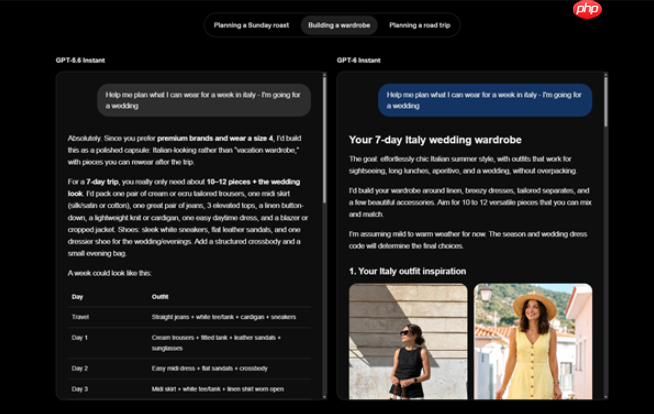Click the Your 7-day Italy wedding wardrobe heading
The image size is (654, 414).
pyautogui.click(x=435, y=140)
